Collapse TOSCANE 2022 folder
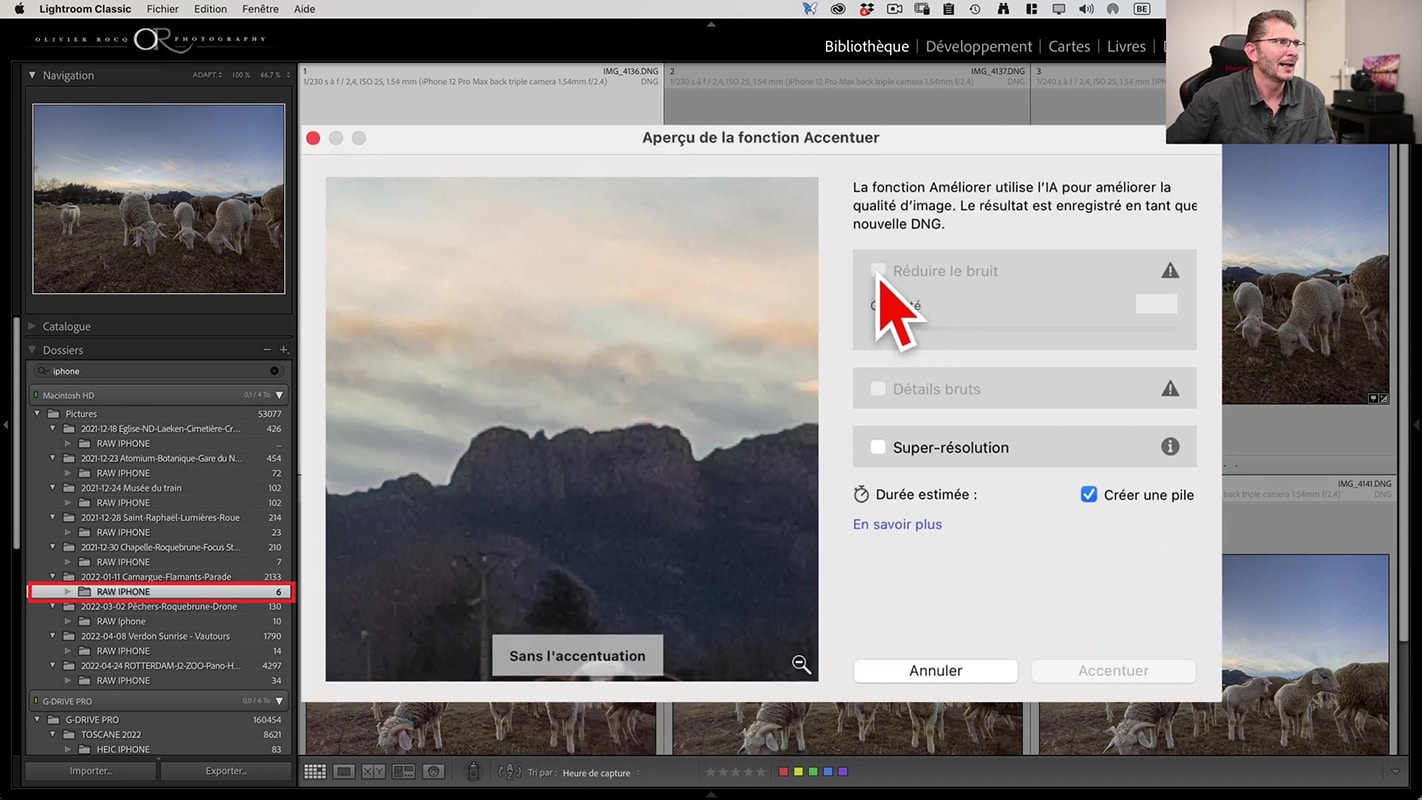Viewport: 1422px width, 800px height. [x=53, y=735]
